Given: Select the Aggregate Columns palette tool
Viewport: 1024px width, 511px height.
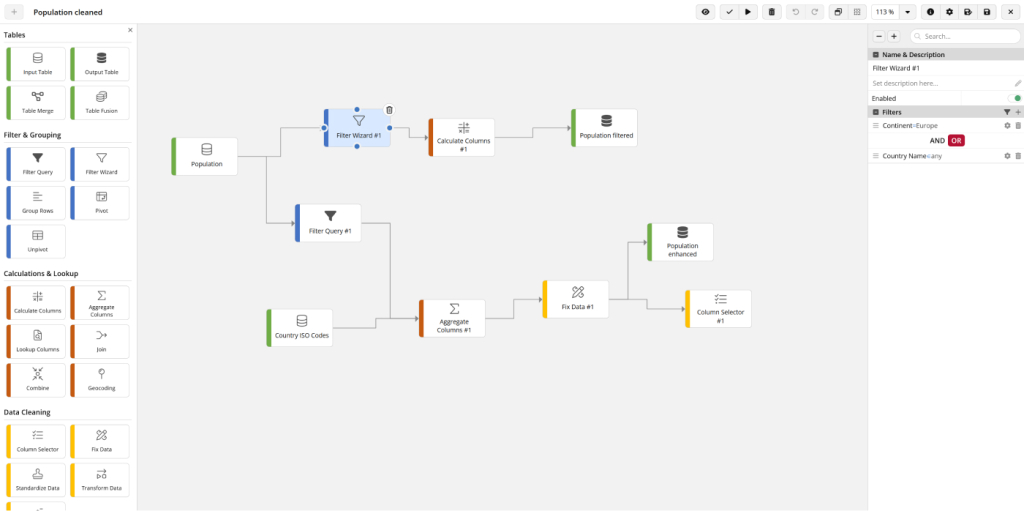Looking at the screenshot, I should coord(100,303).
